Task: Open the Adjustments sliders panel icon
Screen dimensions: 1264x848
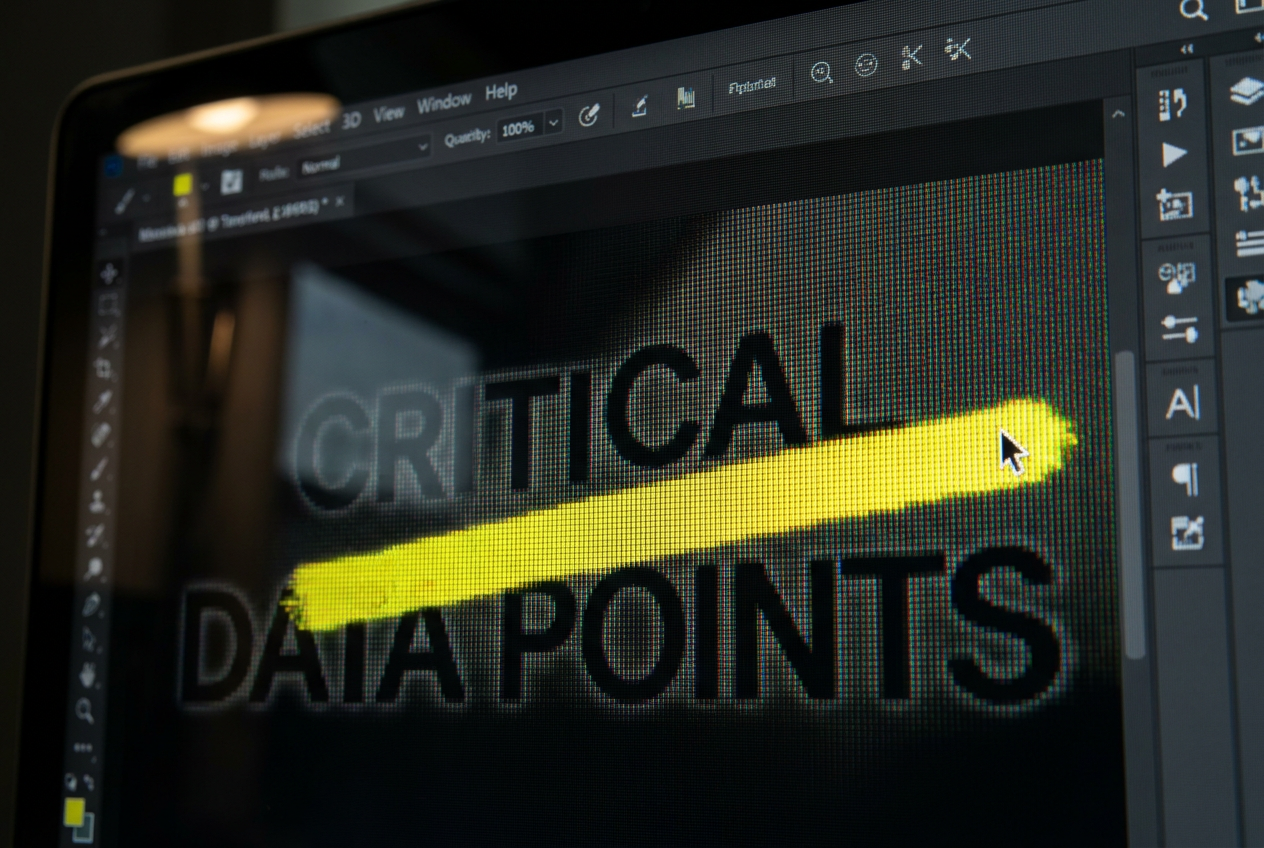Action: (x=1179, y=329)
